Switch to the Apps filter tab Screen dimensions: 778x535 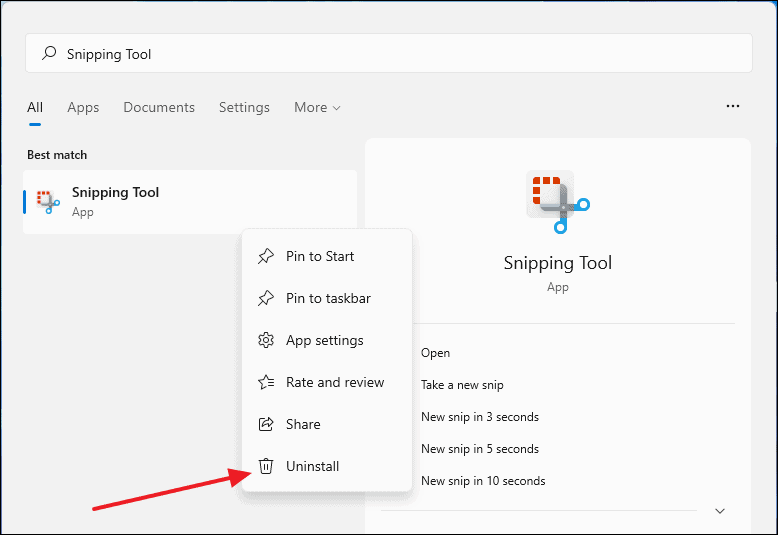(83, 107)
